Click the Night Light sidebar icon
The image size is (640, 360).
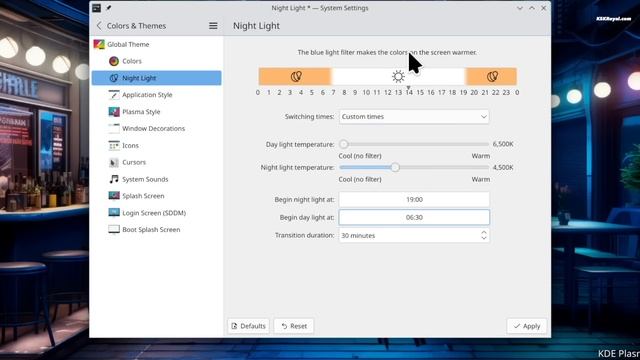point(114,78)
